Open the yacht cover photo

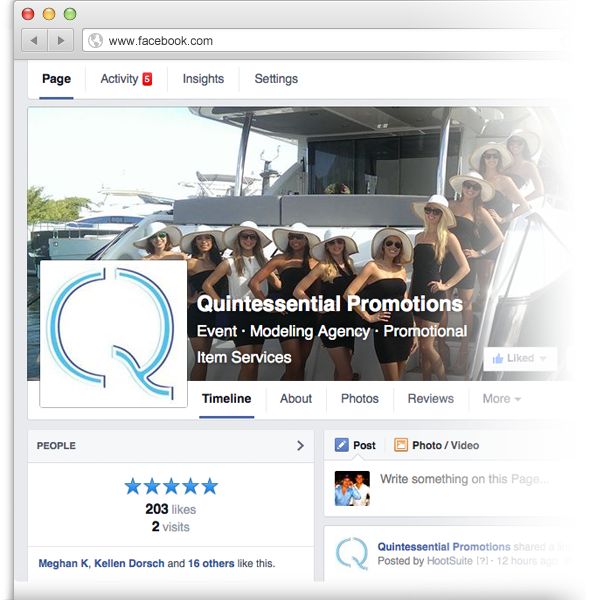point(298,184)
